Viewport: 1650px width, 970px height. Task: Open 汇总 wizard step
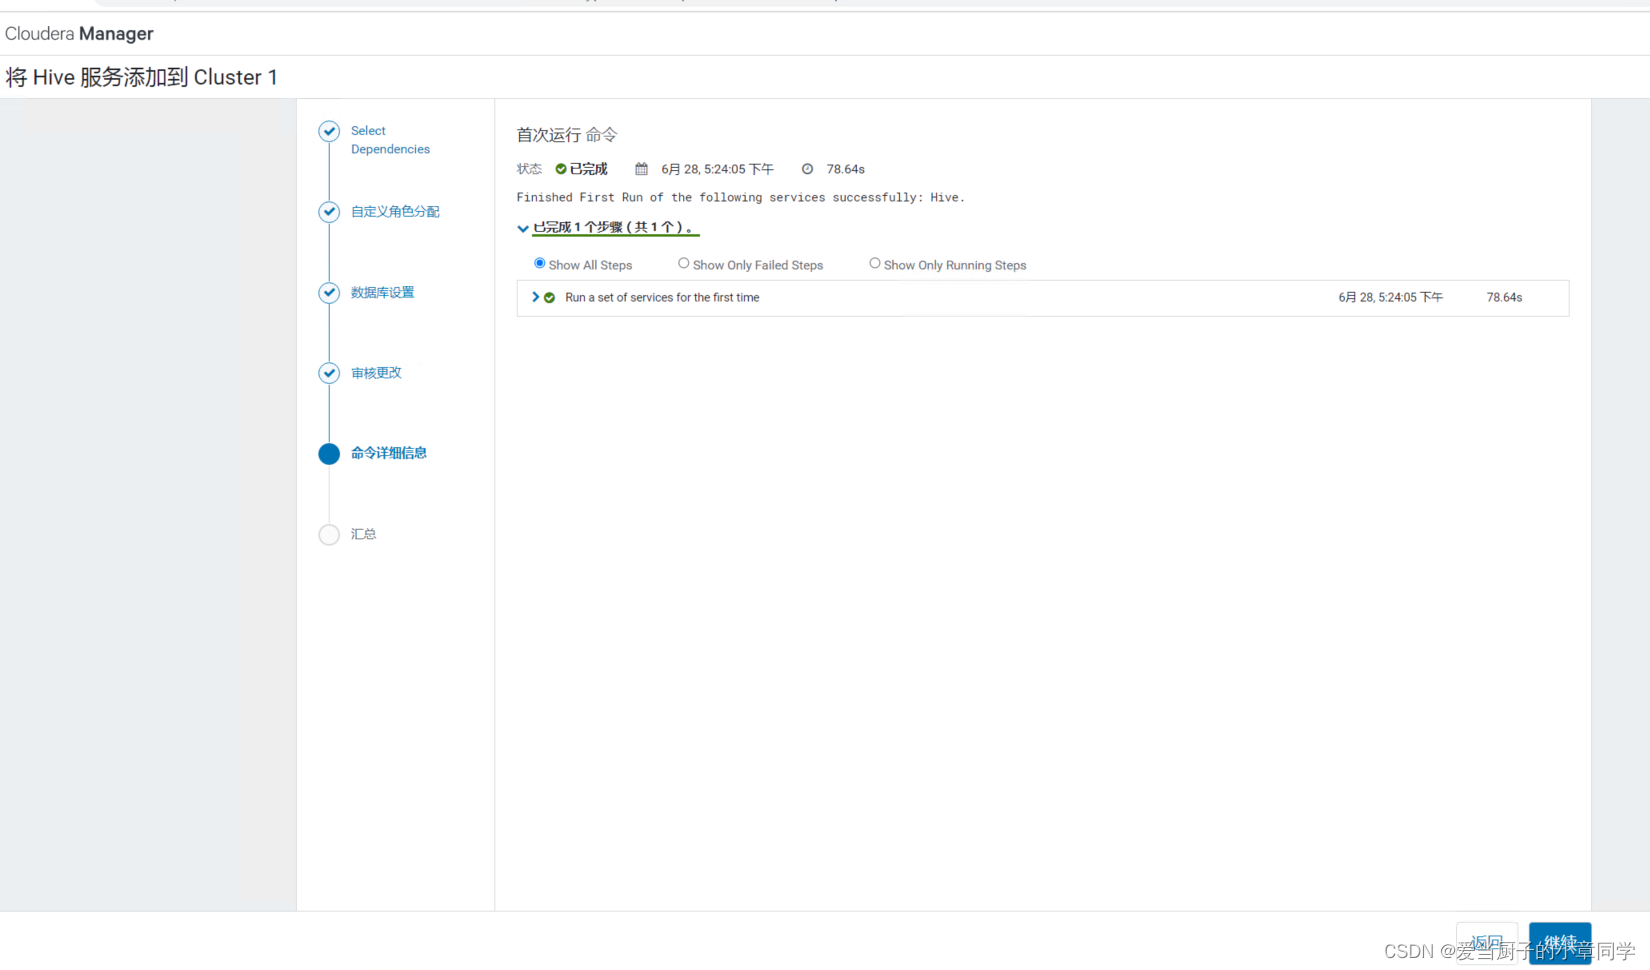pos(364,534)
